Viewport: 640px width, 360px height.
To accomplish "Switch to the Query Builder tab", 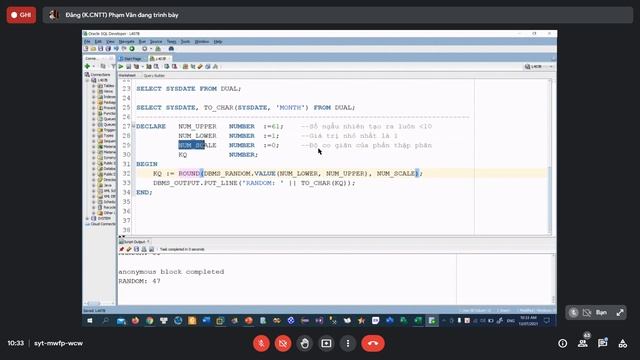I will [x=154, y=76].
